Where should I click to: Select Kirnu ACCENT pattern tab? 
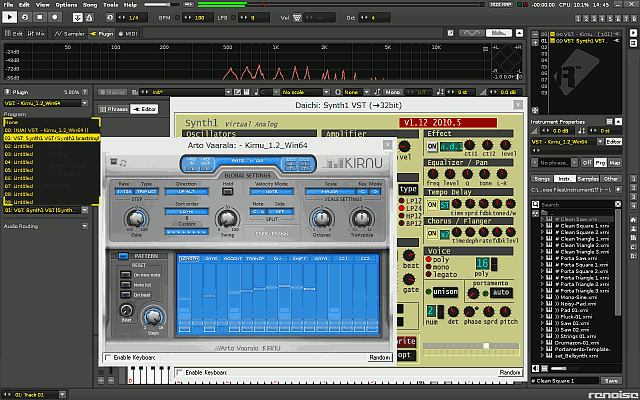coord(233,259)
